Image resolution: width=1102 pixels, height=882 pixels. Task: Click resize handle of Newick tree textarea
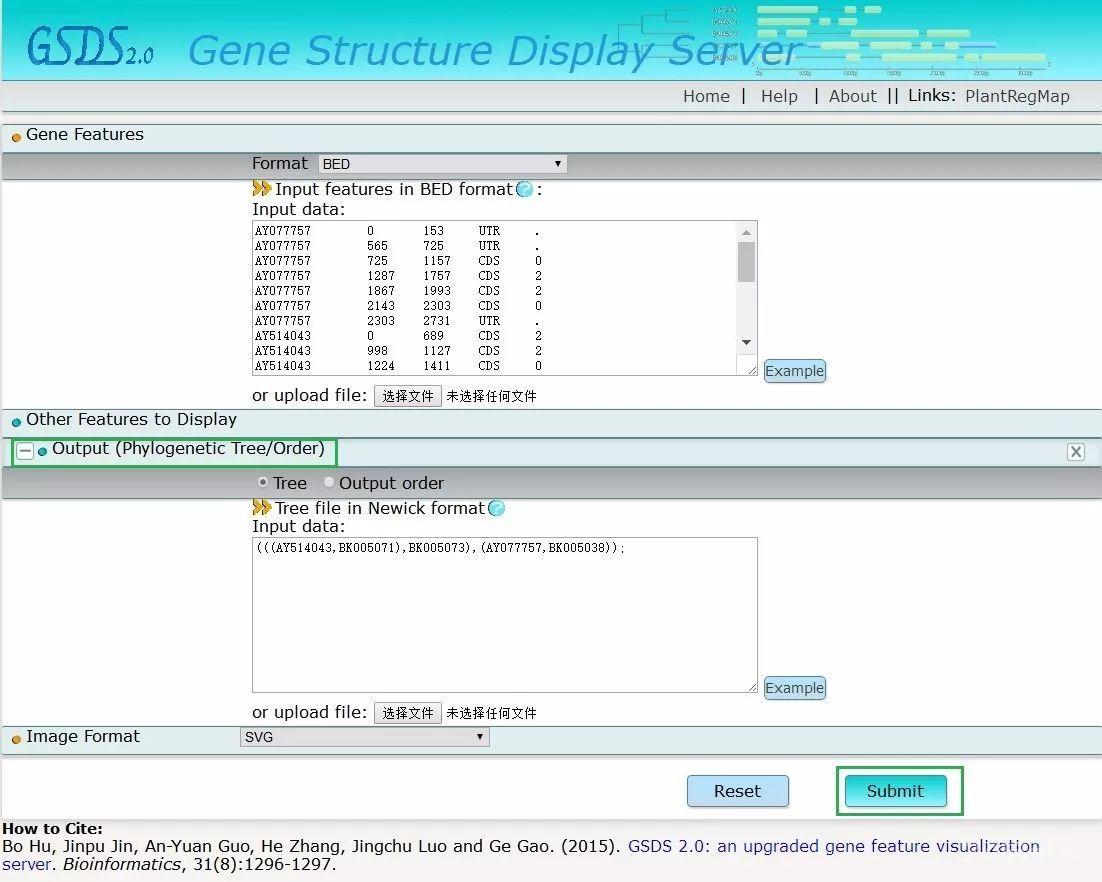(x=752, y=687)
